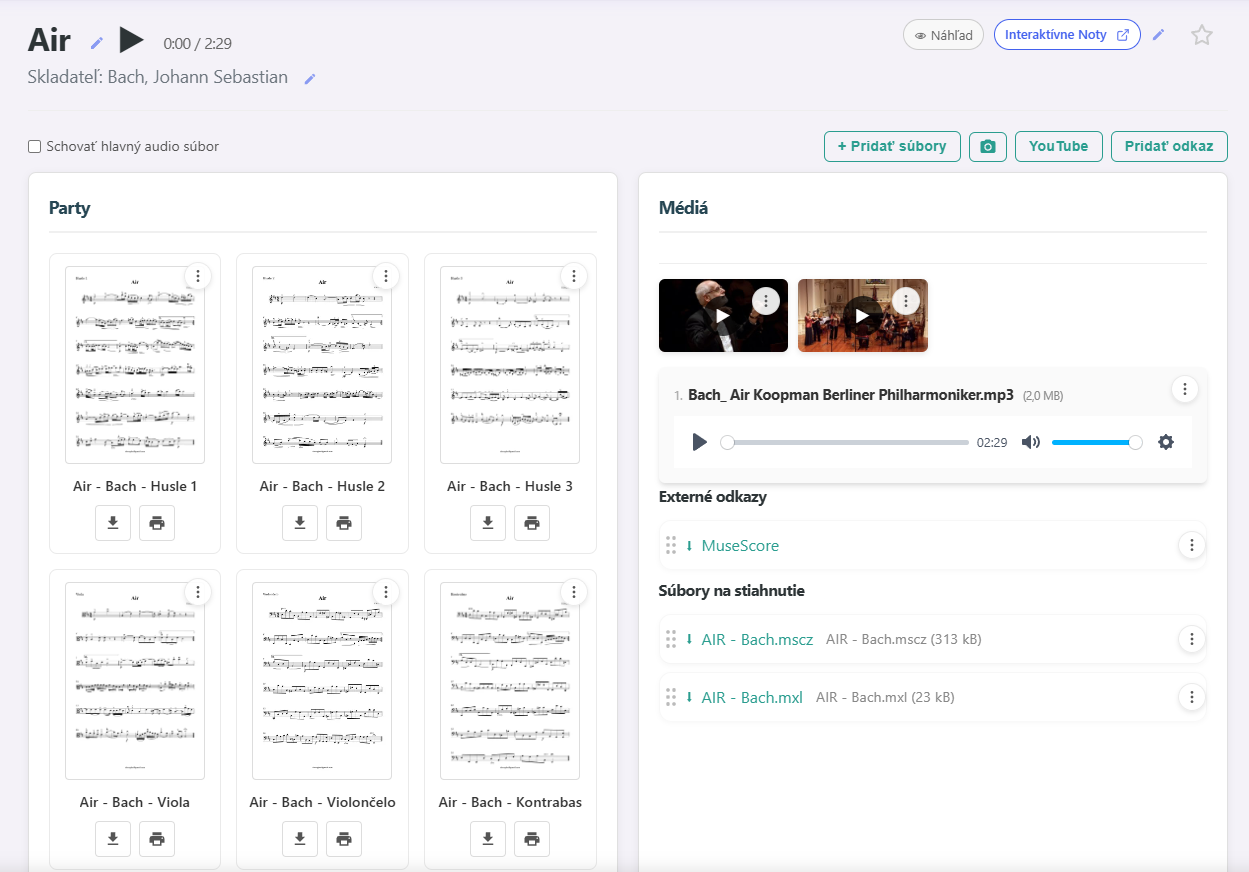Print the Kontrabas part
The height and width of the screenshot is (872, 1249).
tap(532, 839)
